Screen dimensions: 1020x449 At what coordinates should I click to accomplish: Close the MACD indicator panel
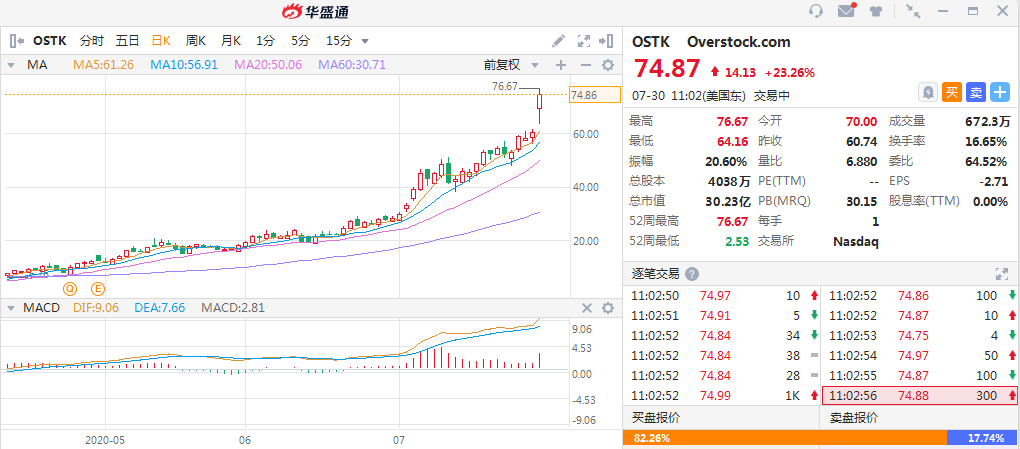[586, 308]
